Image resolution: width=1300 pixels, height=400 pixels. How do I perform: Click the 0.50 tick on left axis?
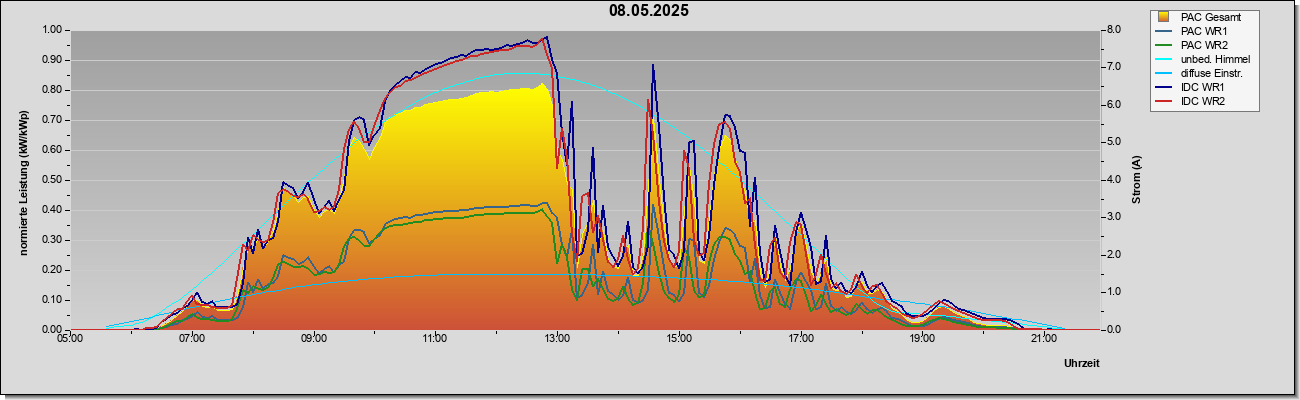(x=53, y=180)
